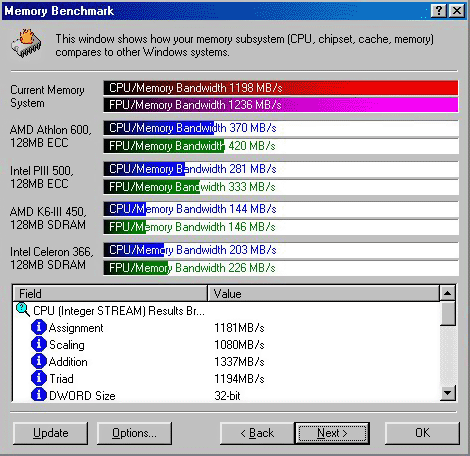Viewport: 470px width, 456px height.
Task: Click the K6-III FPU Bandwidth 146 MB/s bar
Action: 281,227
